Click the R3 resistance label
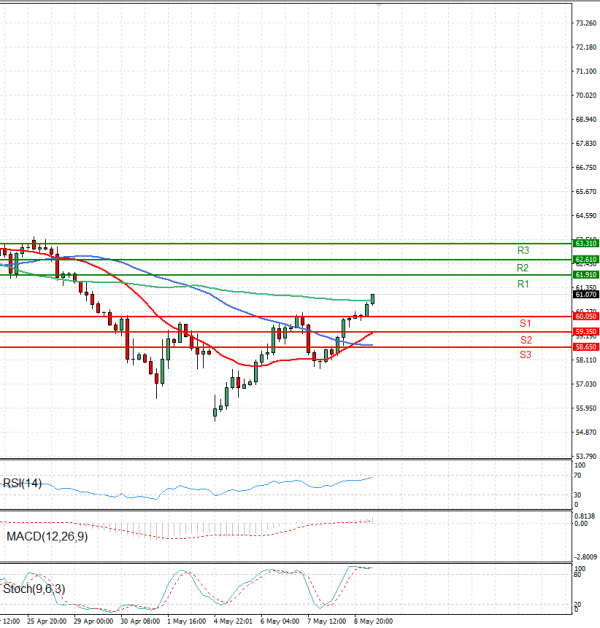Screen dimensions: 600x628 (523, 250)
